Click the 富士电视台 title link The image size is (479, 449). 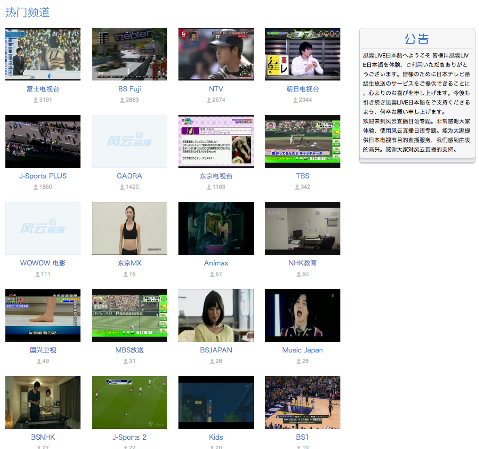click(43, 89)
